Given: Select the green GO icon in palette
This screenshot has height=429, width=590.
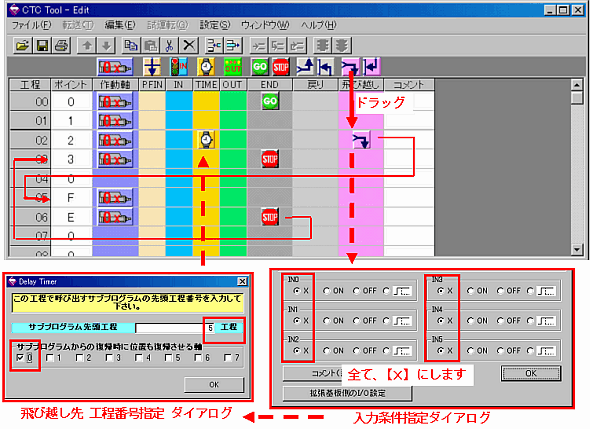Looking at the screenshot, I should point(260,67).
